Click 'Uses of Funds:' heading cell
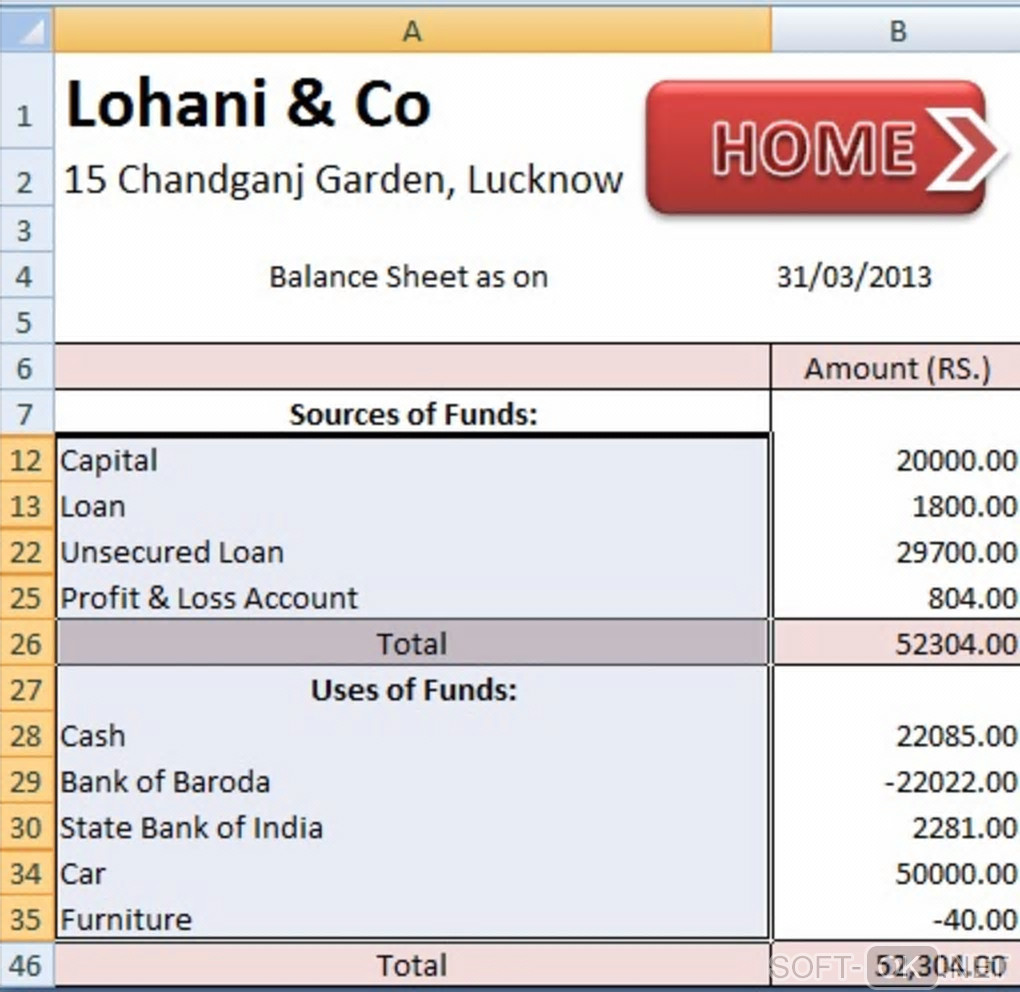Image resolution: width=1020 pixels, height=992 pixels. [412, 690]
